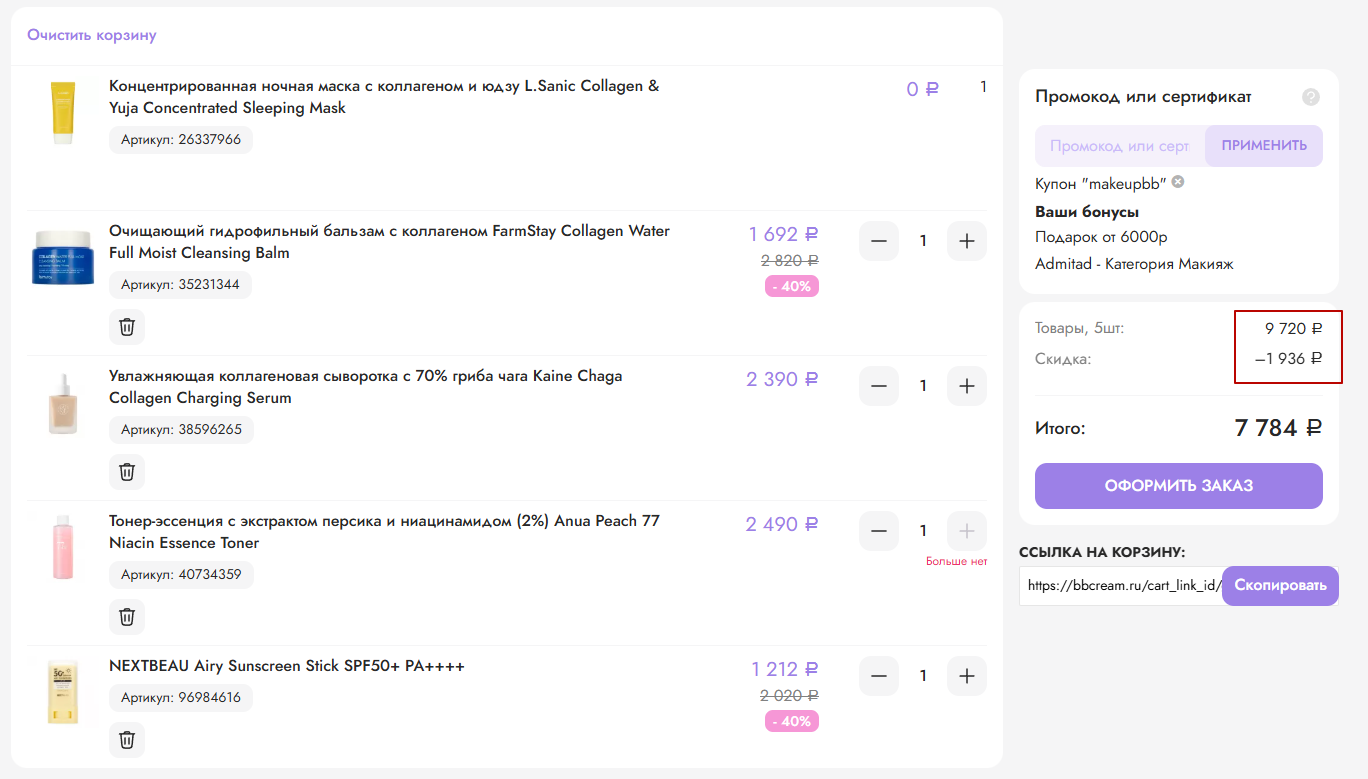Click disabled plus for Anua Peach Toner
The height and width of the screenshot is (779, 1368).
click(967, 531)
